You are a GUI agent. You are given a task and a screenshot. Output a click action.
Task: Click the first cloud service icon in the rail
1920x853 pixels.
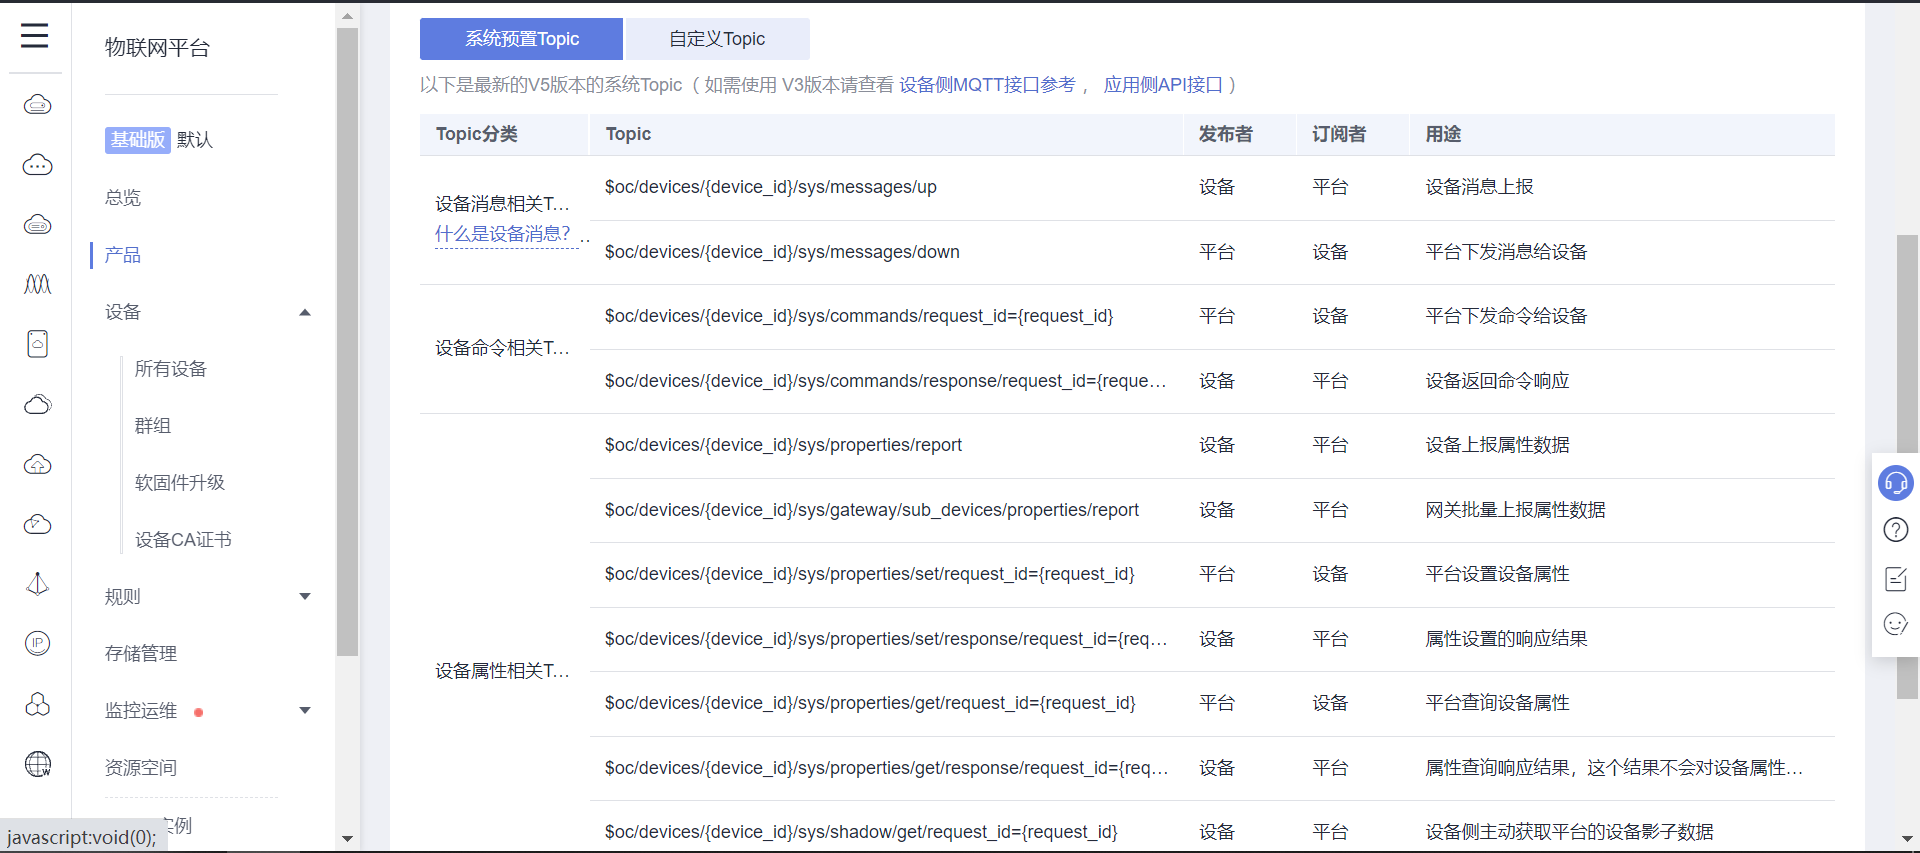click(x=37, y=104)
